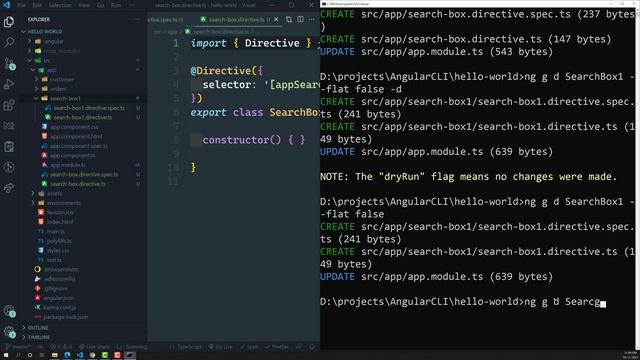The image size is (640, 360).
Task: Open search-box1.directive.ts in explorer
Action: coord(83,117)
